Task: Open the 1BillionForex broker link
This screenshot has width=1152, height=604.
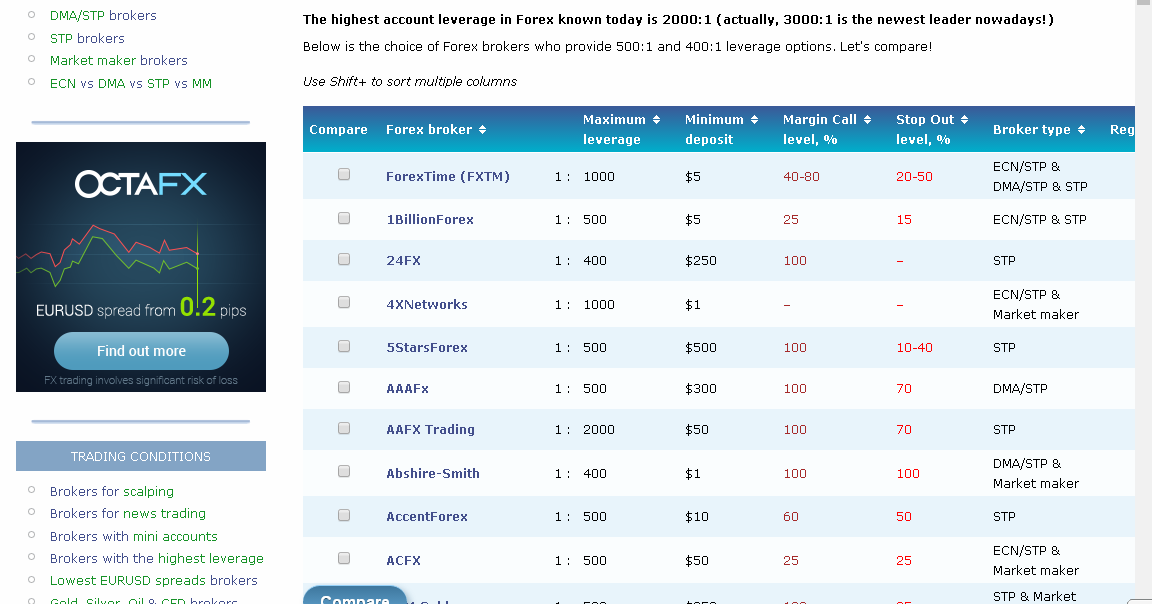Action: 430,220
